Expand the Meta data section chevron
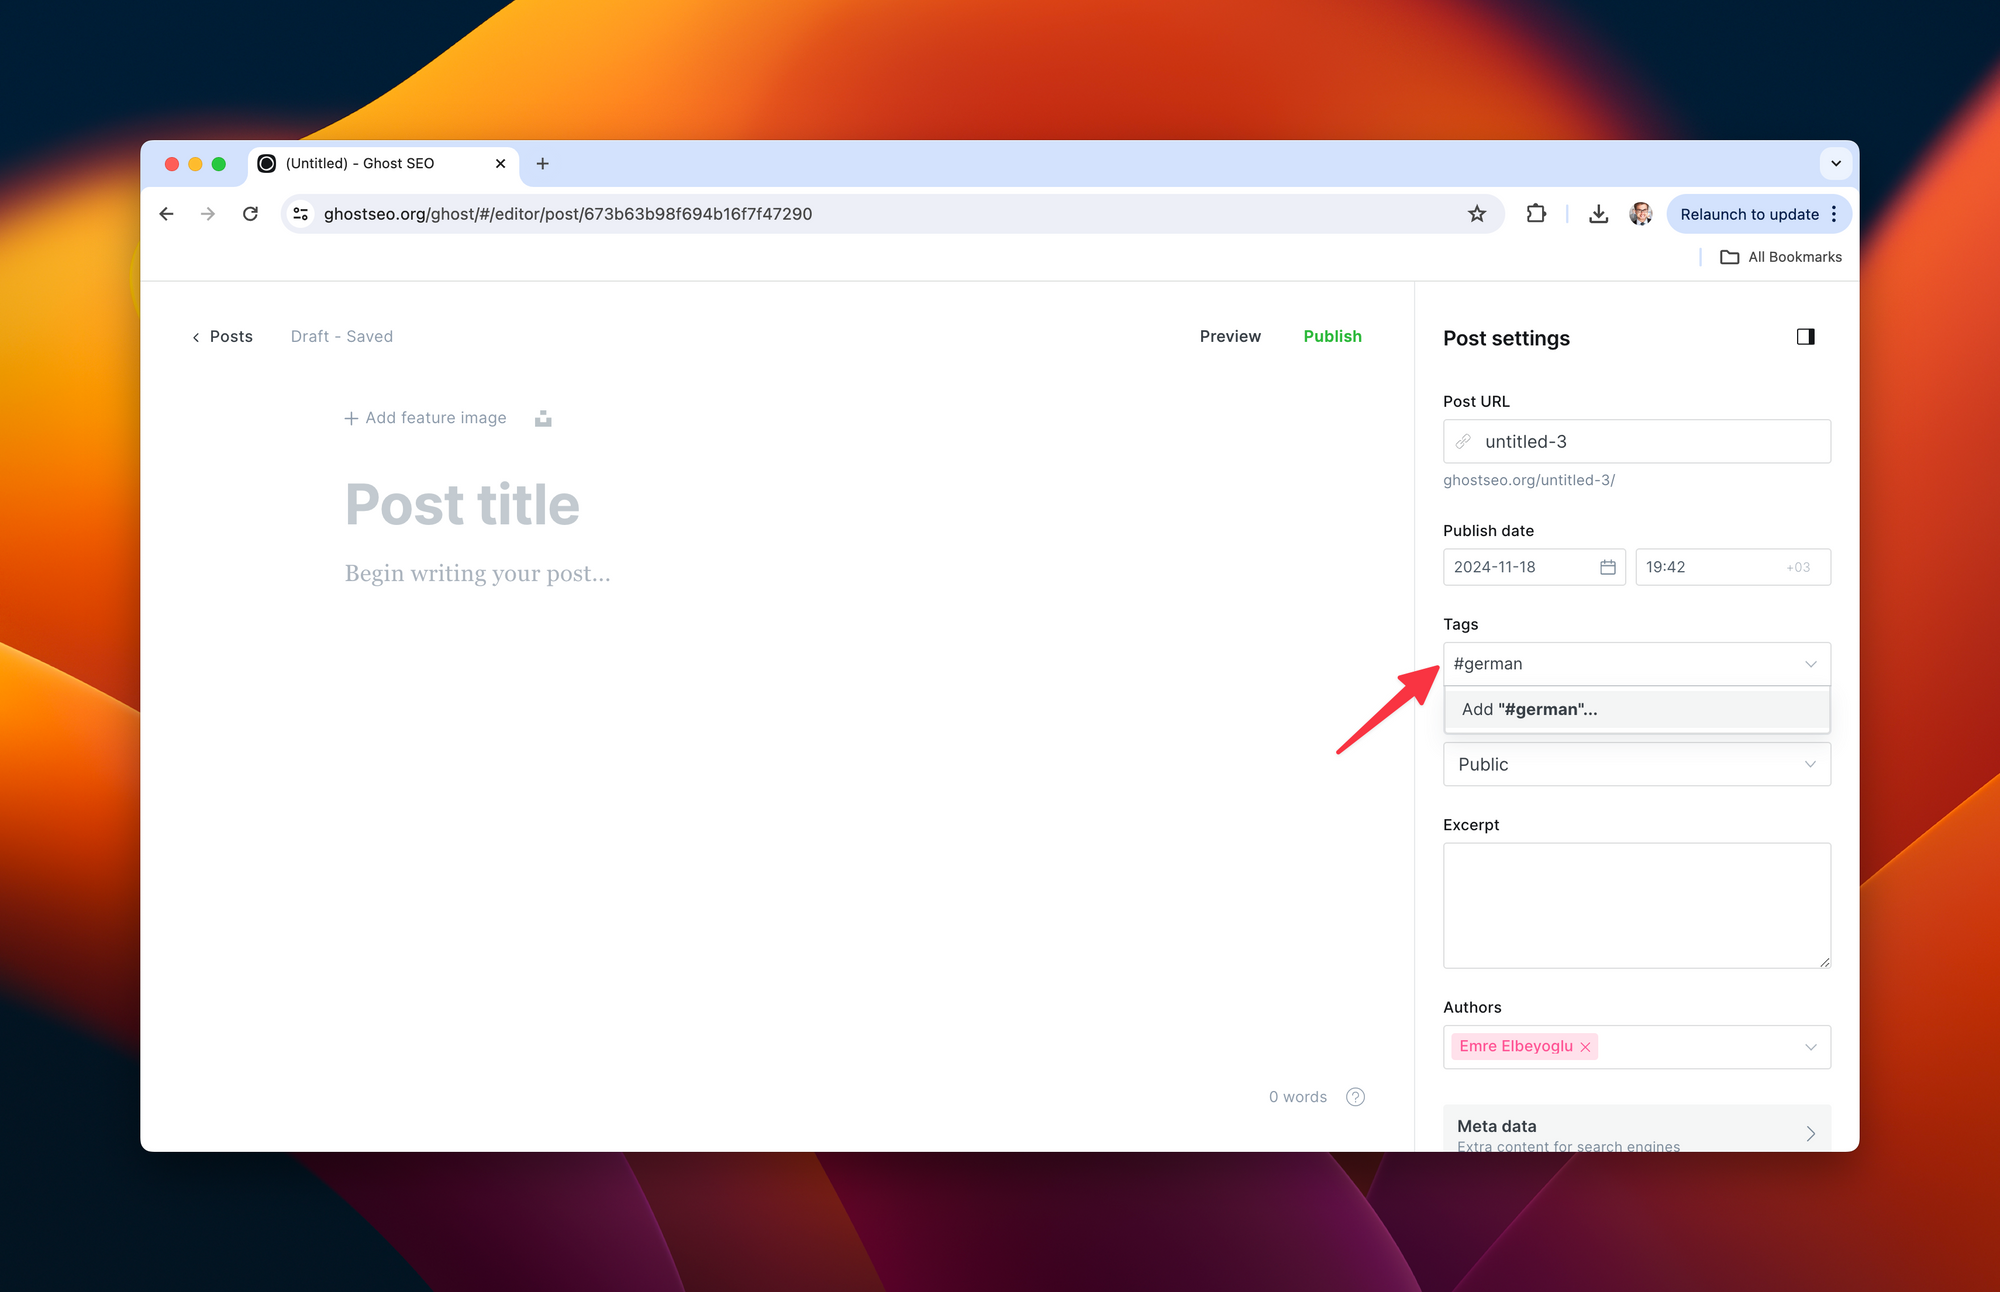The image size is (2000, 1292). 1812,1136
